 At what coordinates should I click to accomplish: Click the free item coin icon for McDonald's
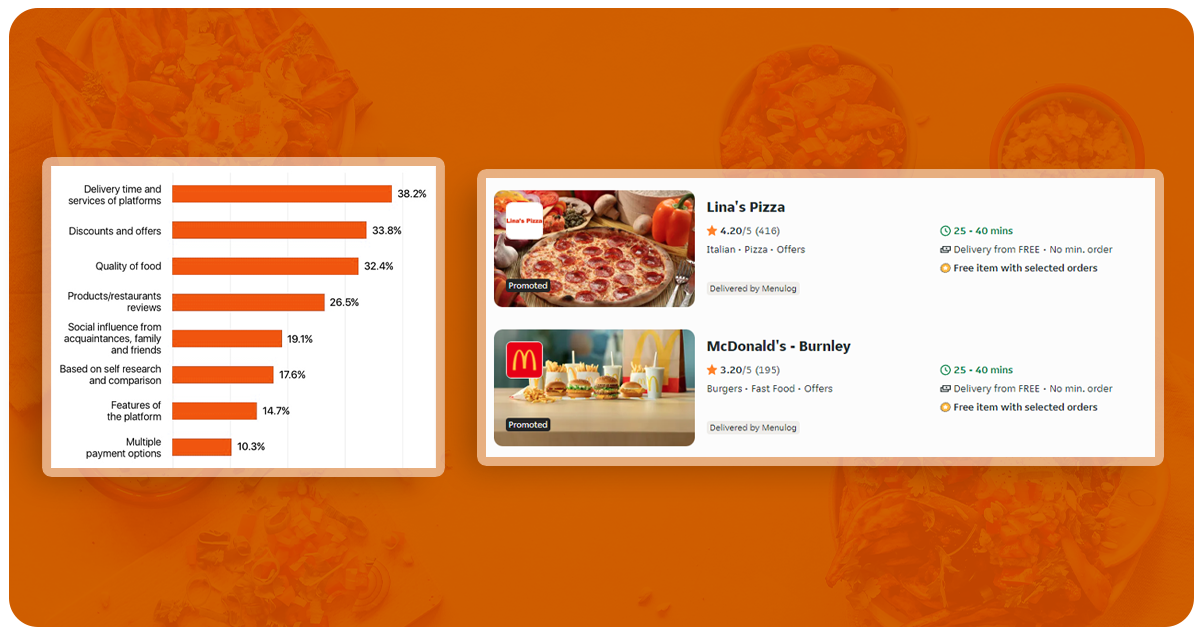click(945, 408)
